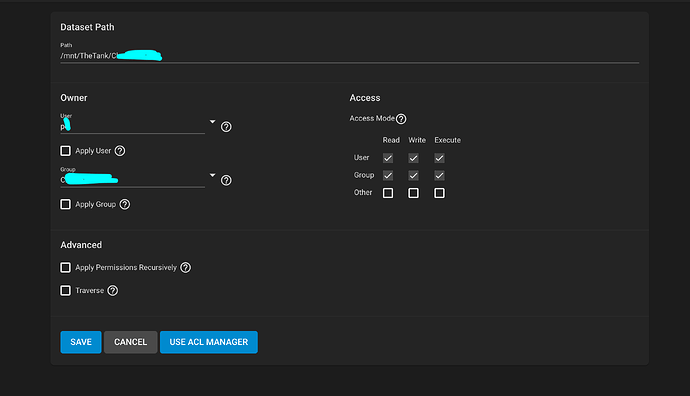This screenshot has height=396, width=690.
Task: Click the Save button
Action: (x=81, y=342)
